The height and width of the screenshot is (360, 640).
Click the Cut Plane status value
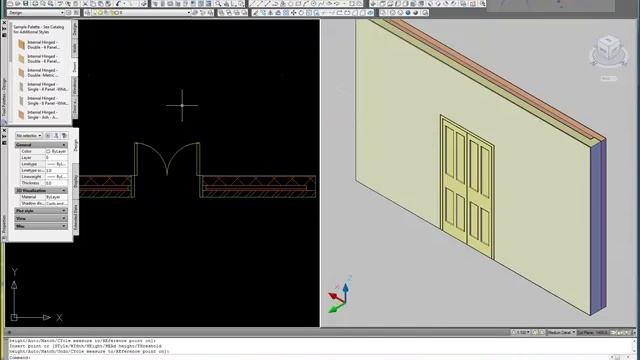(593, 333)
